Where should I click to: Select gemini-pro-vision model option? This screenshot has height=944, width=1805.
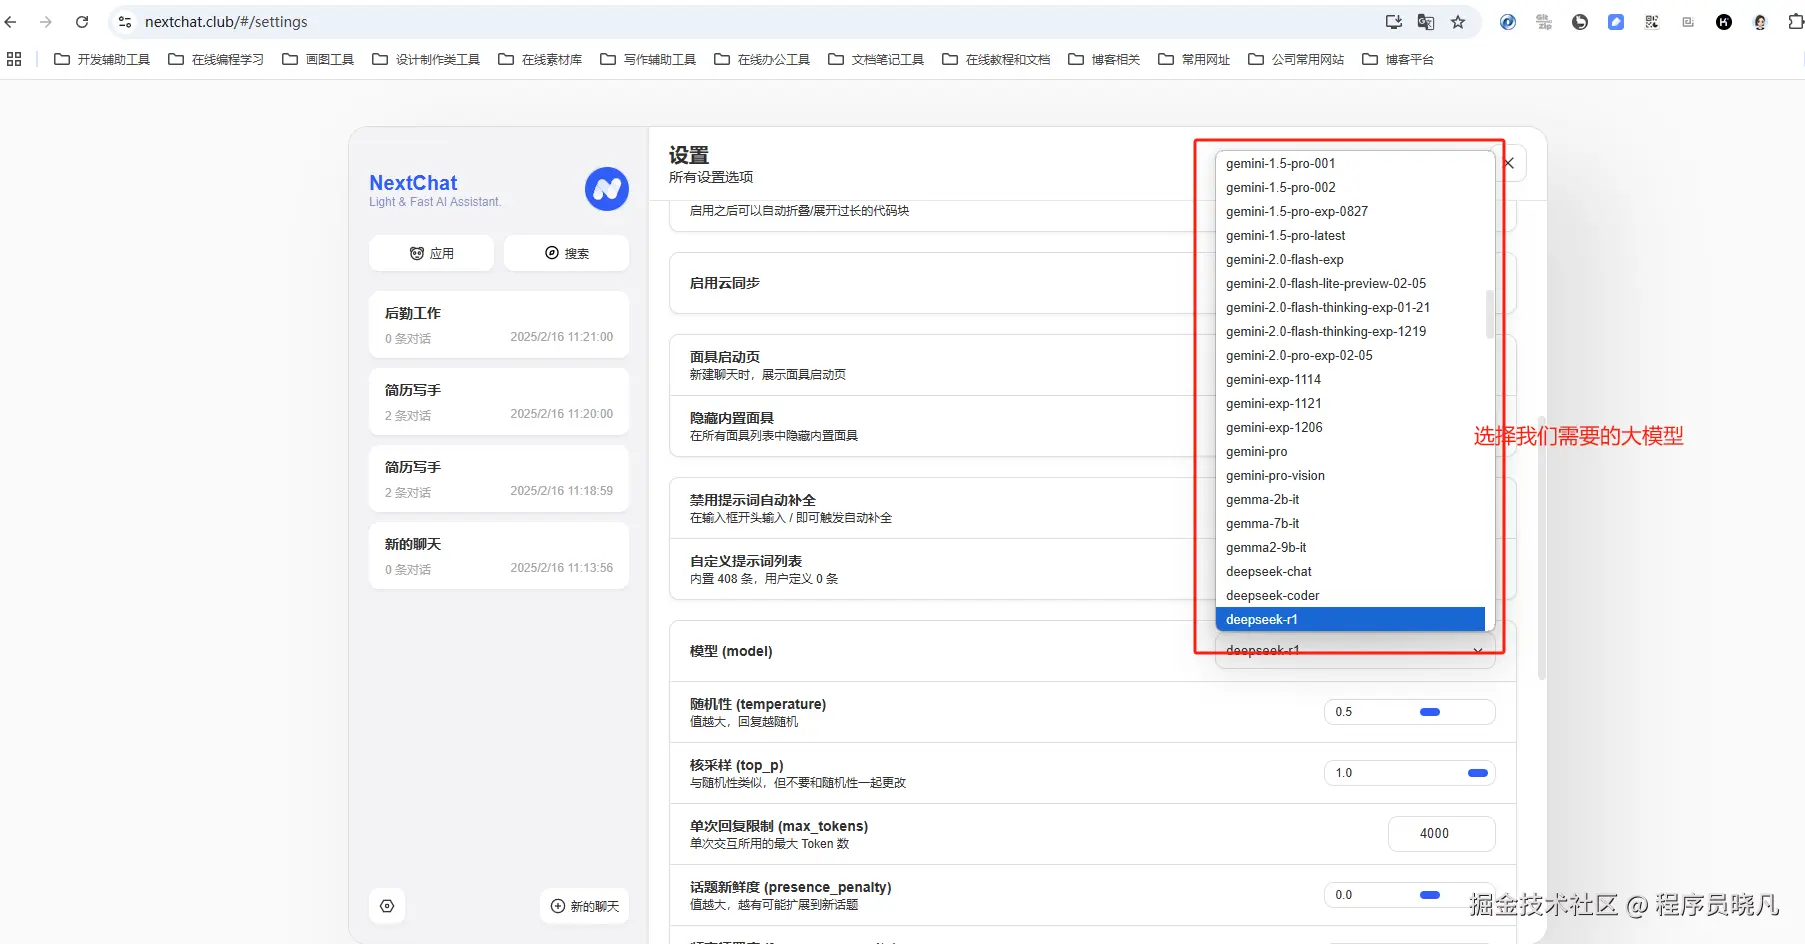pos(1350,475)
